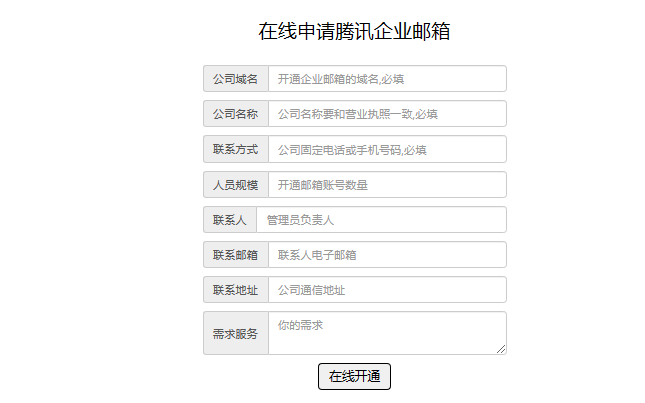
Task: Click inside the 需求服务 textarea
Action: 386,332
